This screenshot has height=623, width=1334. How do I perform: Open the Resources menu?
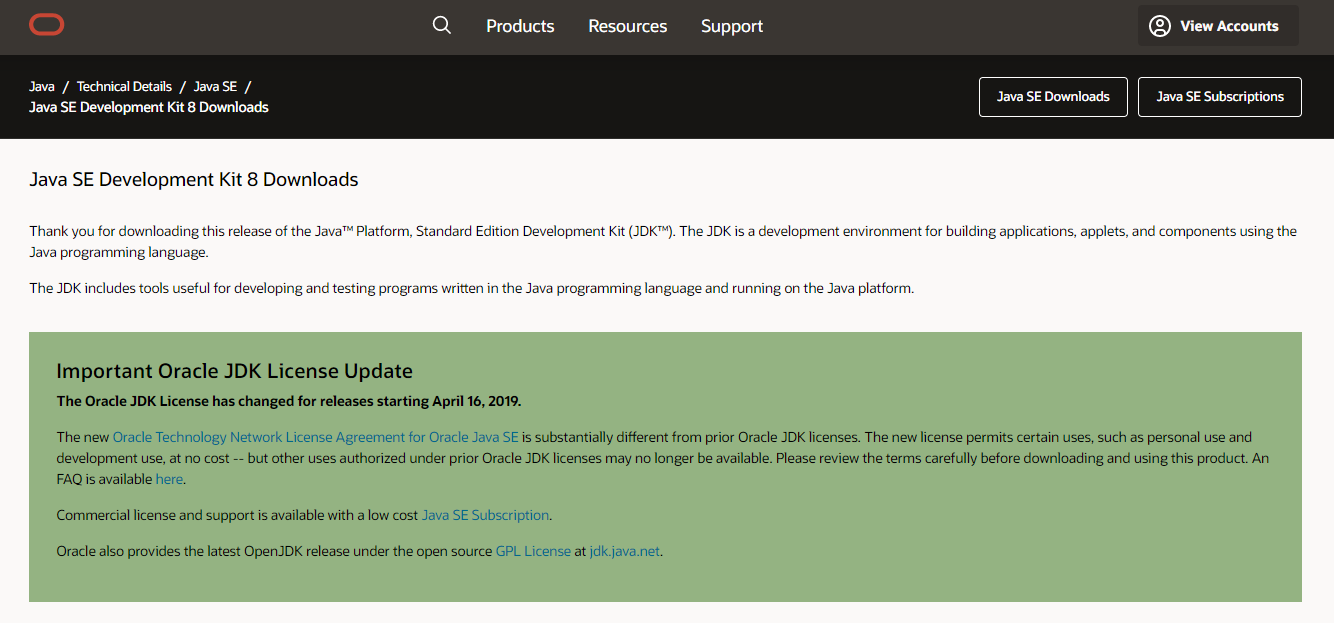[x=628, y=26]
